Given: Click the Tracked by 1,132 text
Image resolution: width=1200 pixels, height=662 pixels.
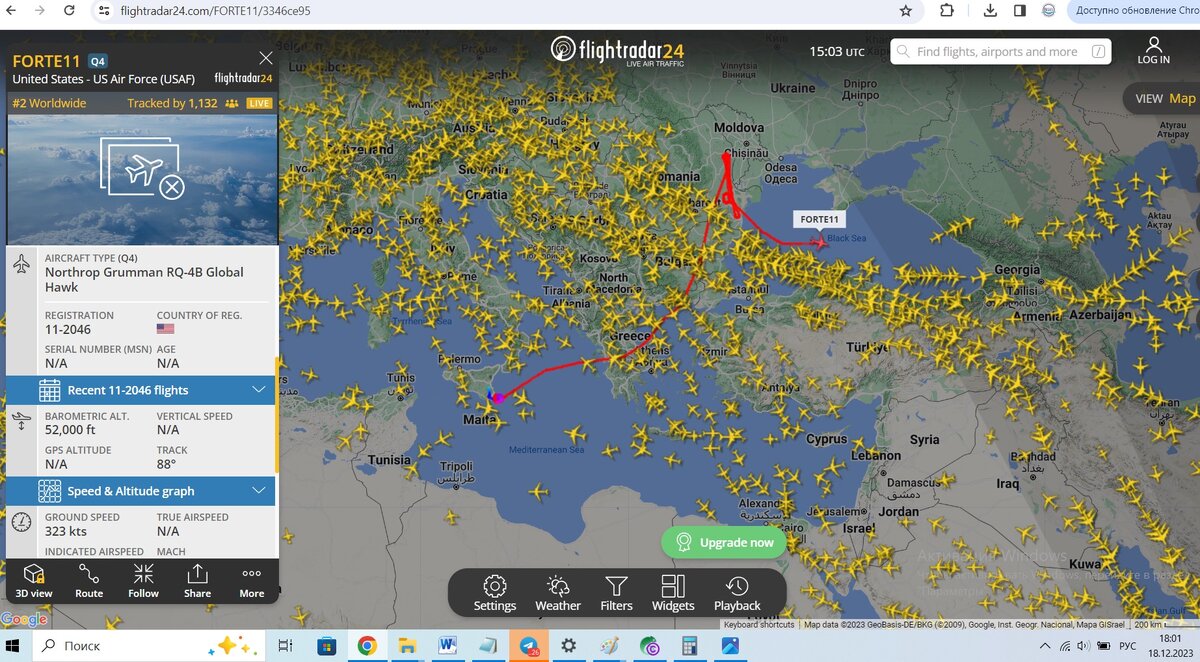Looking at the screenshot, I should (172, 103).
